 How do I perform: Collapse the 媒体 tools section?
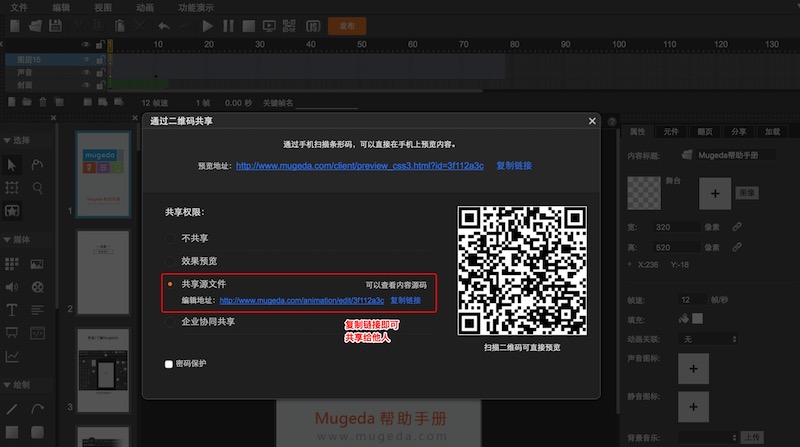(x=7, y=239)
